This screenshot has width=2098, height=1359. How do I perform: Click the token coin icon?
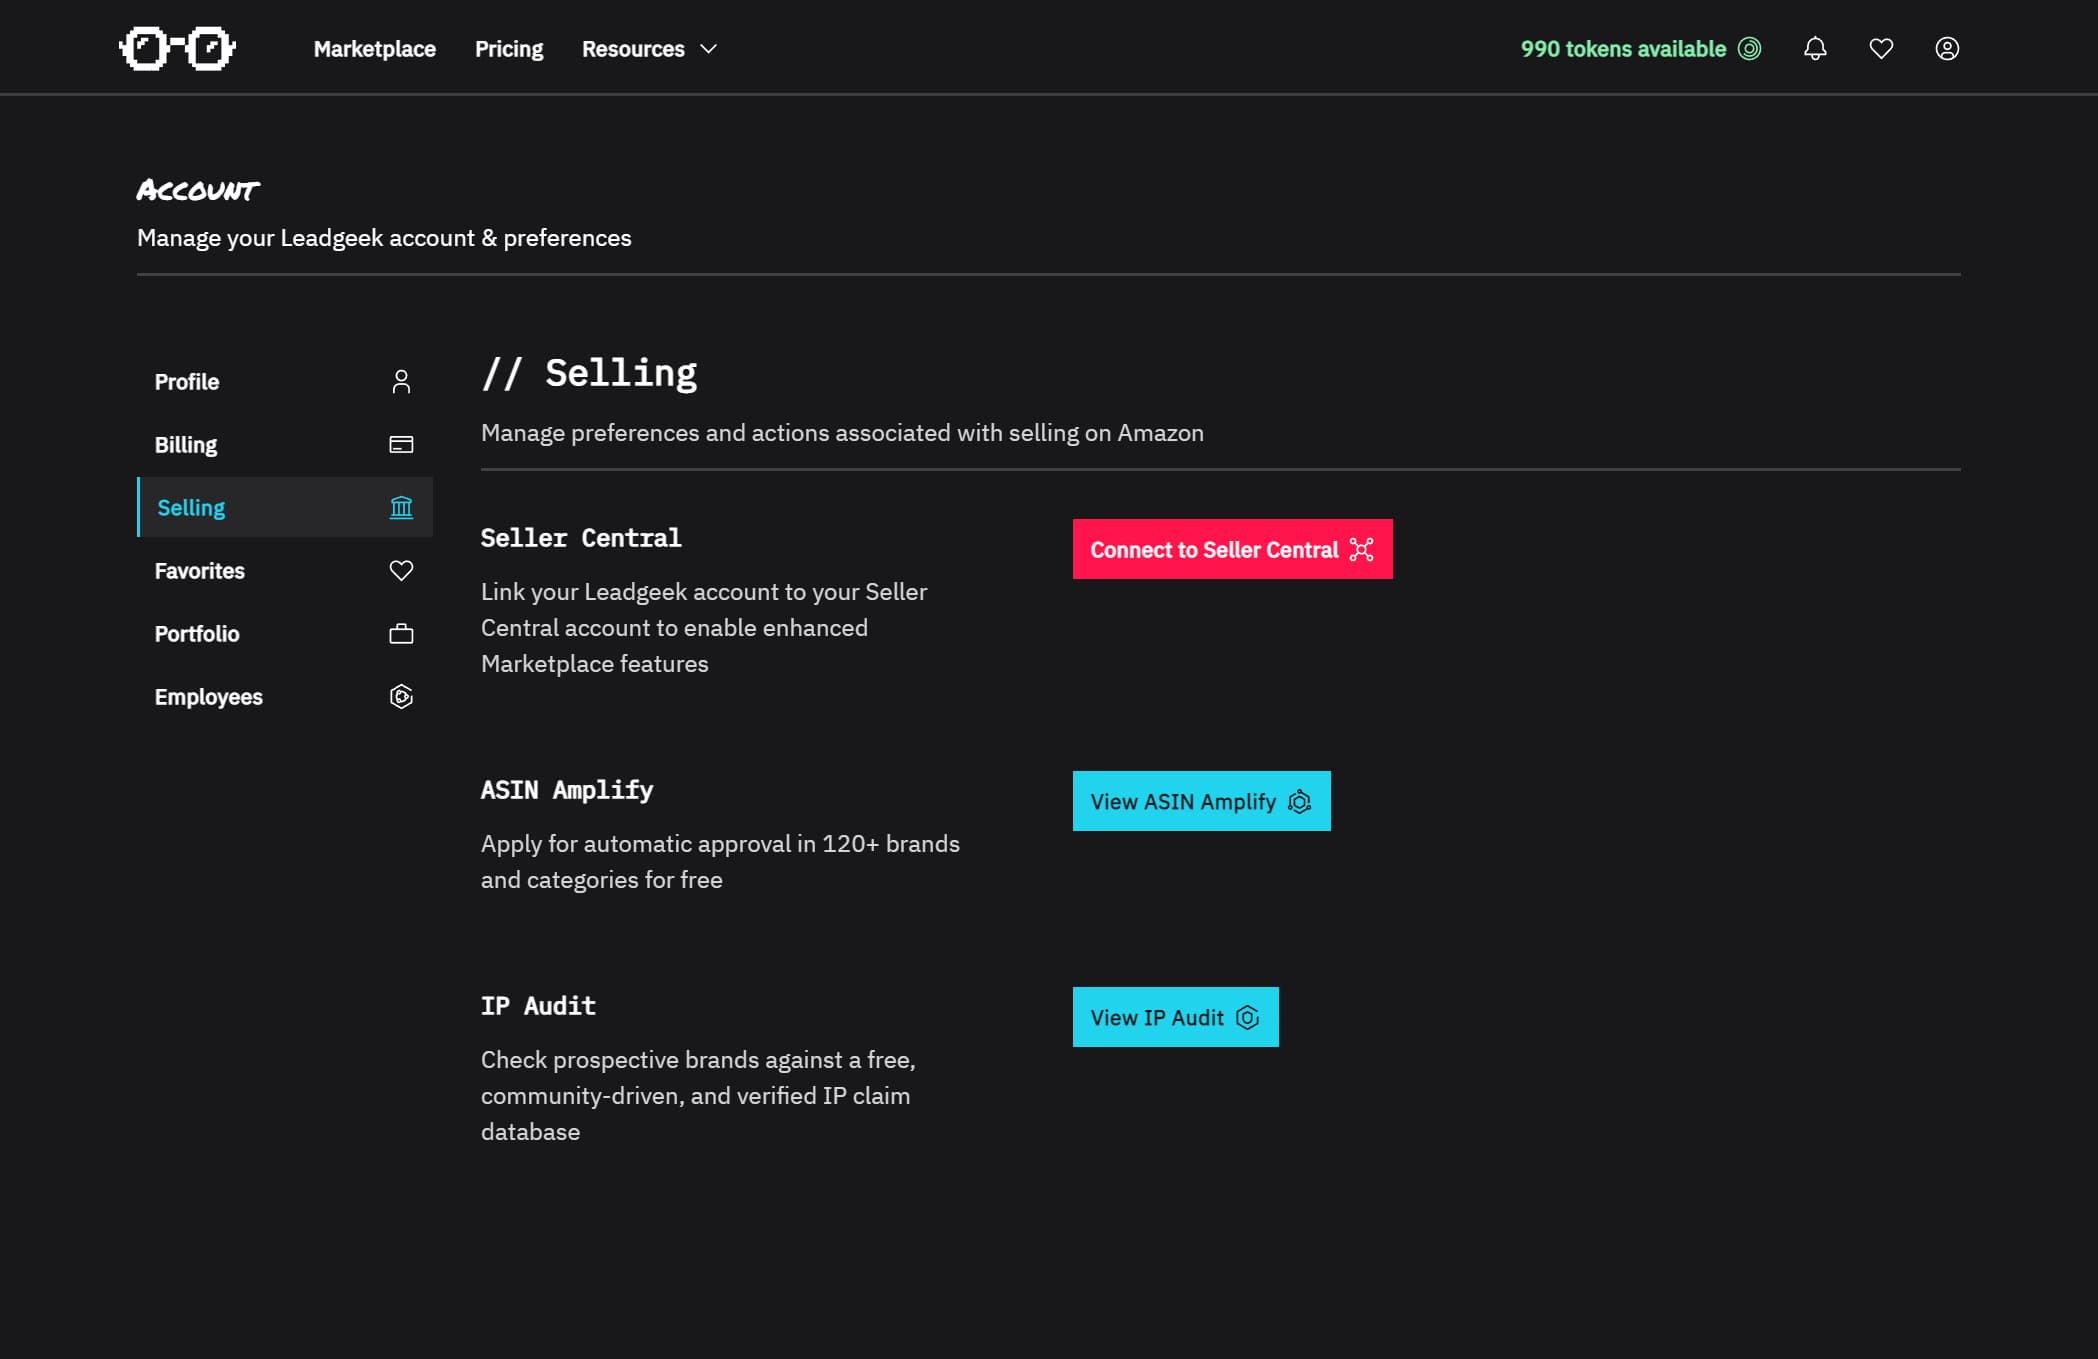(x=1749, y=48)
